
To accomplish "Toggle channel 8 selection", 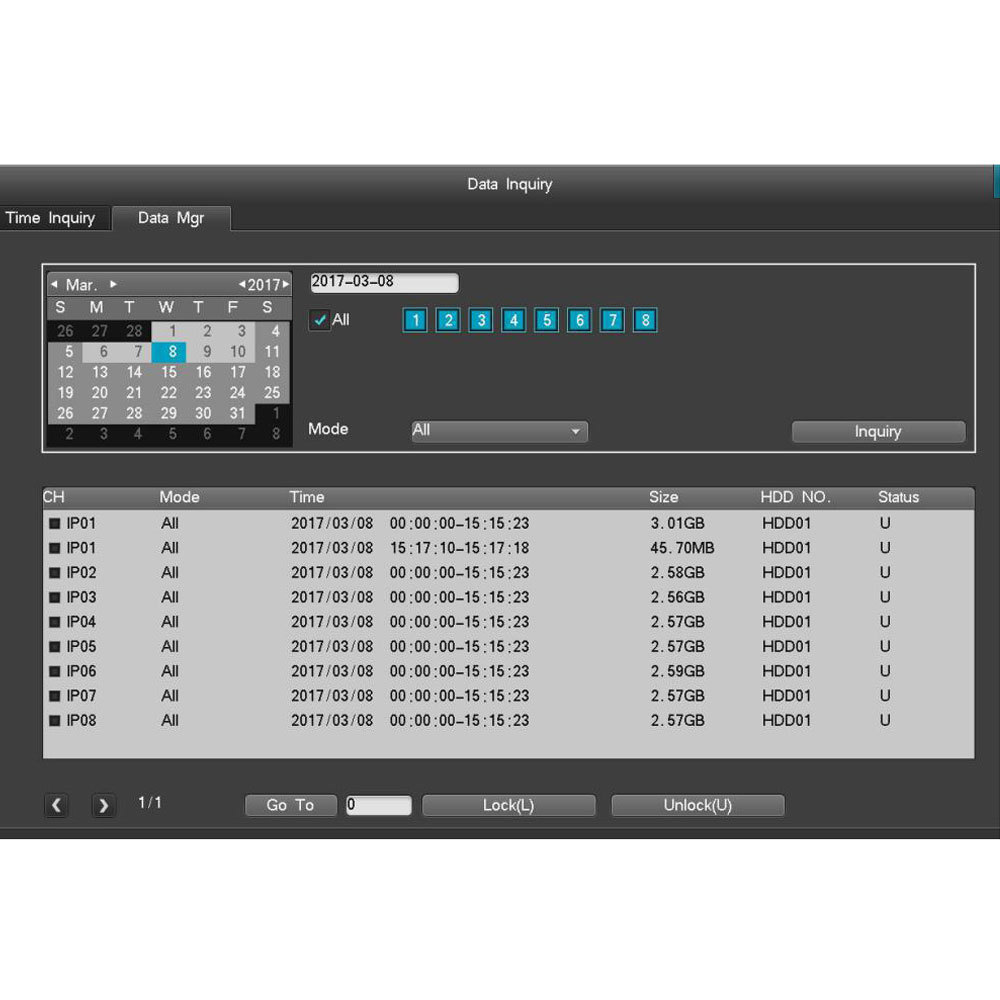I will coord(645,320).
